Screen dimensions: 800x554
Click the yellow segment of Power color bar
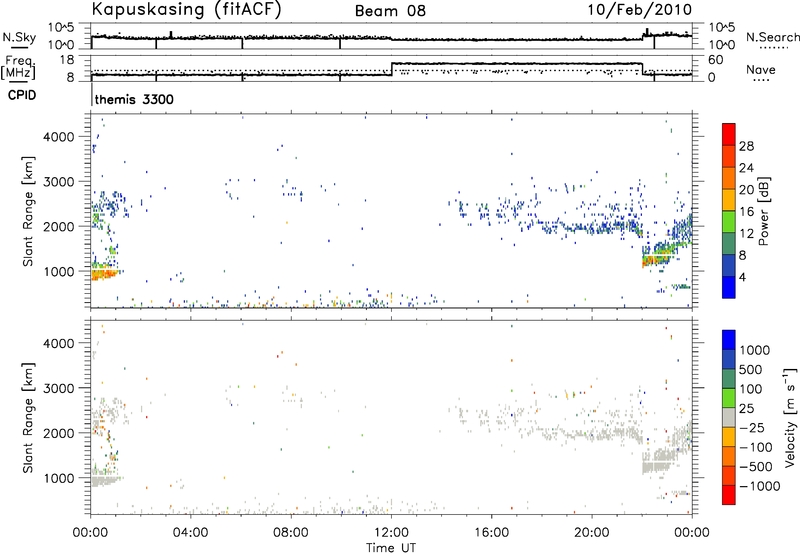[x=729, y=199]
